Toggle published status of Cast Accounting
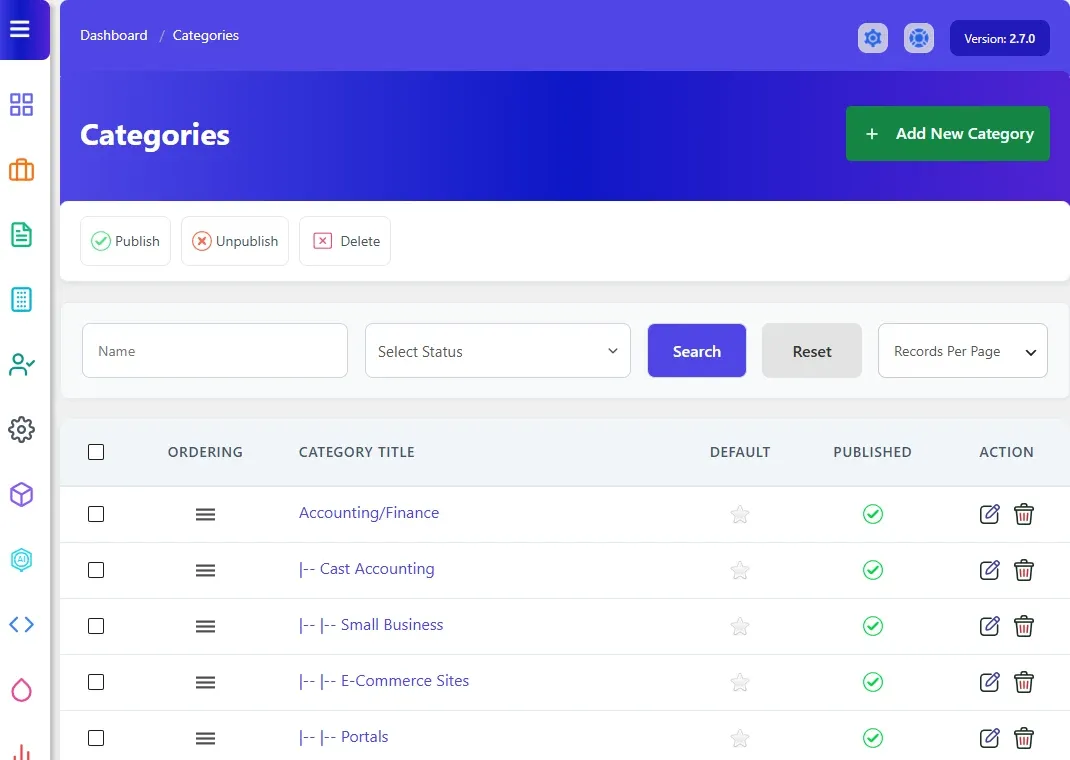The height and width of the screenshot is (760, 1070). coord(873,570)
